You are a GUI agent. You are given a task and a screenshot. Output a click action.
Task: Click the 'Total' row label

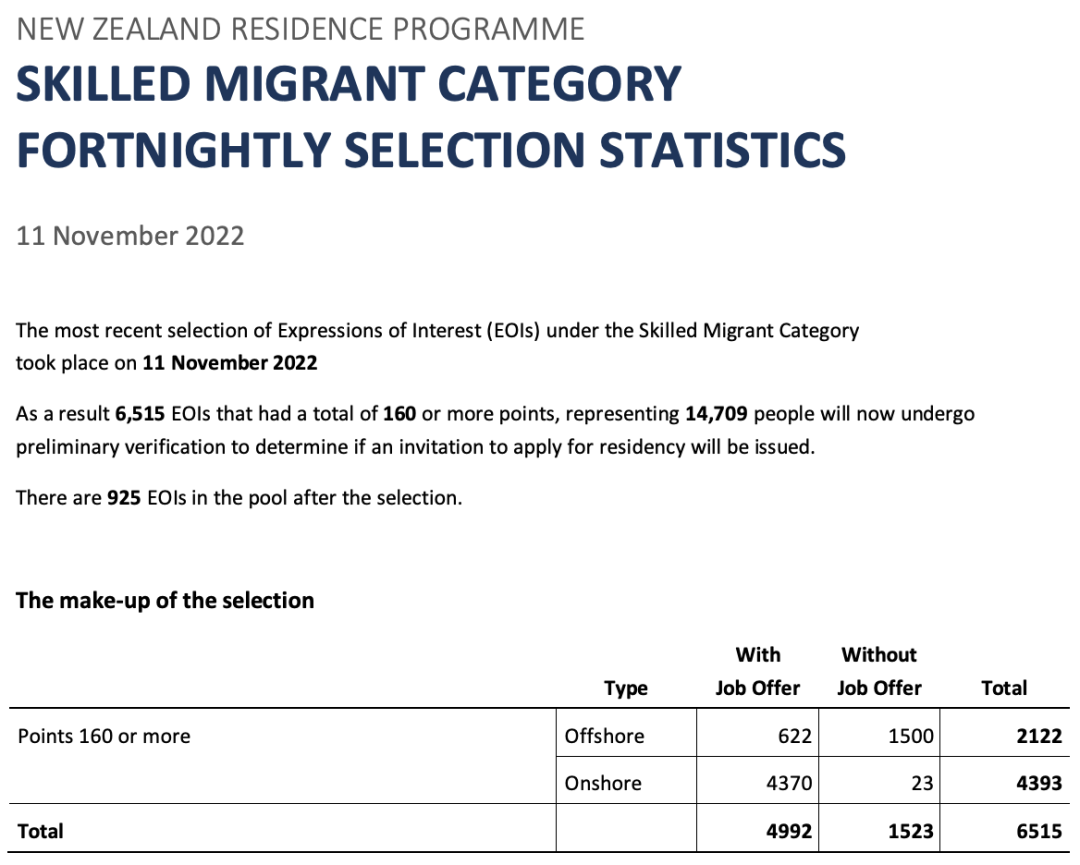41,831
